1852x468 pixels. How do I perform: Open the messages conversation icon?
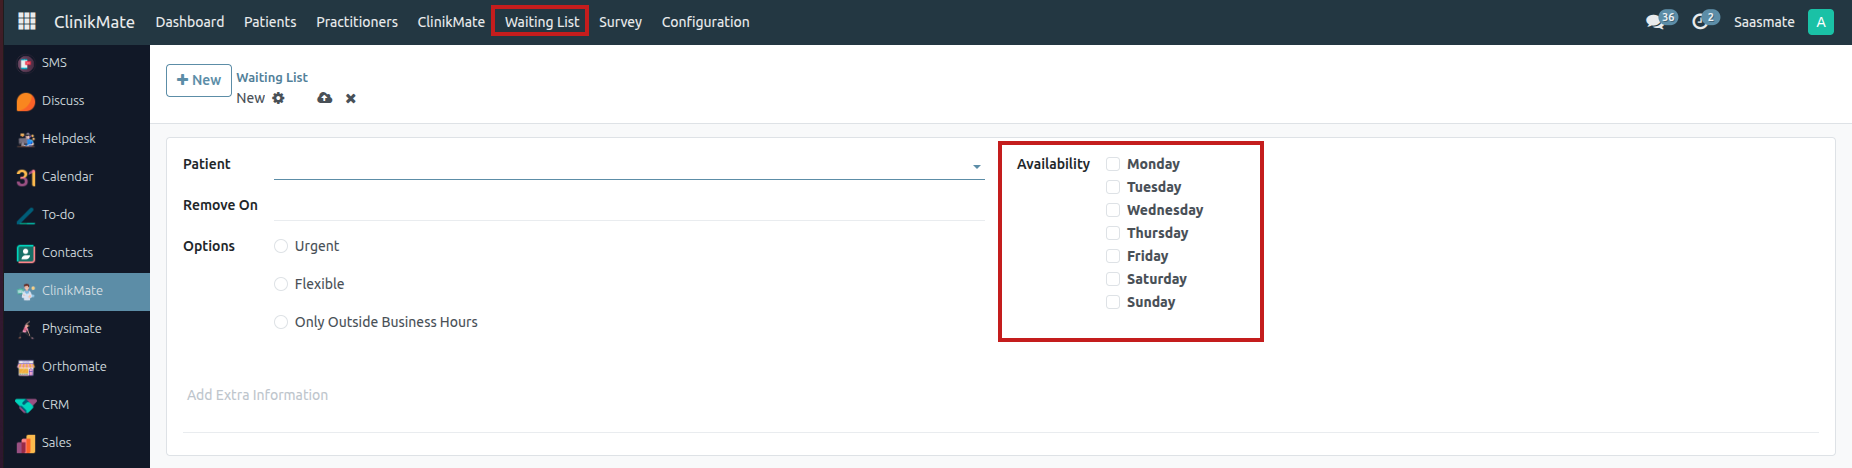coord(1655,22)
